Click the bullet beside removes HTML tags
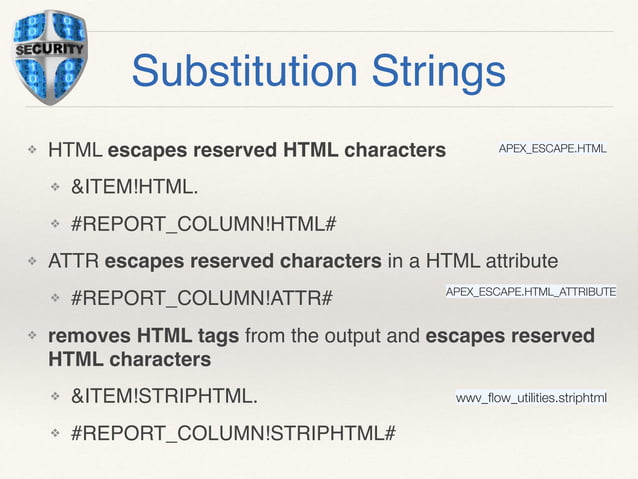638x479 pixels. (x=31, y=336)
